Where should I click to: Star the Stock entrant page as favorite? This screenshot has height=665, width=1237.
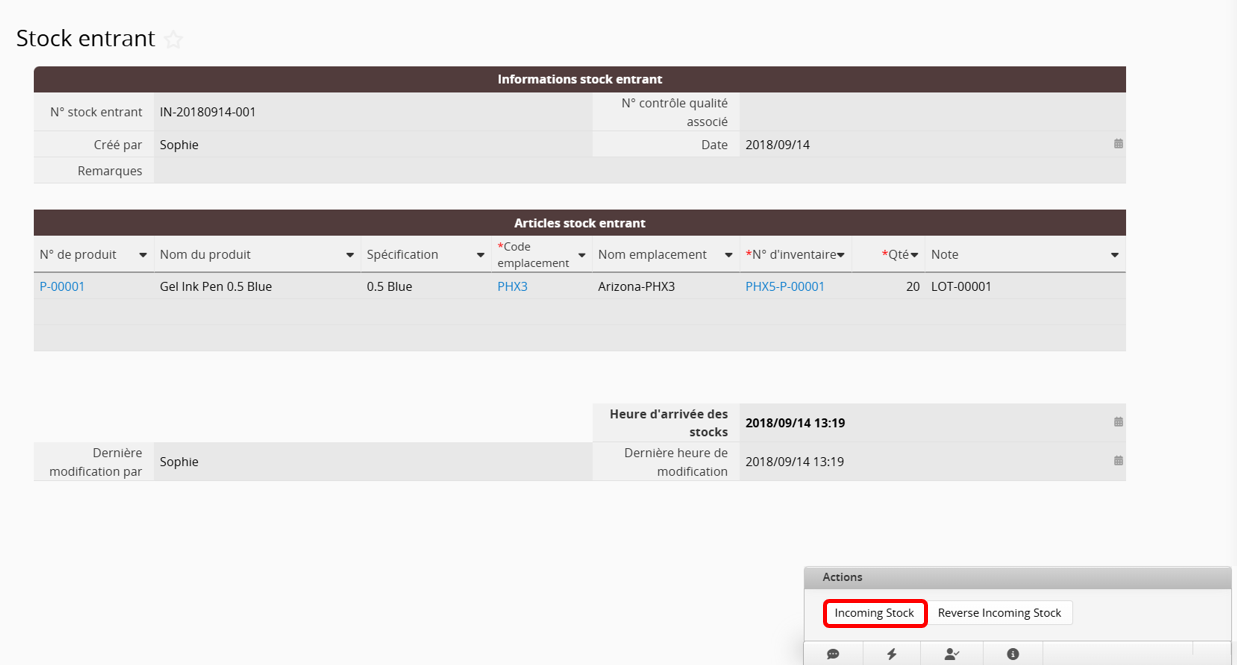[173, 40]
